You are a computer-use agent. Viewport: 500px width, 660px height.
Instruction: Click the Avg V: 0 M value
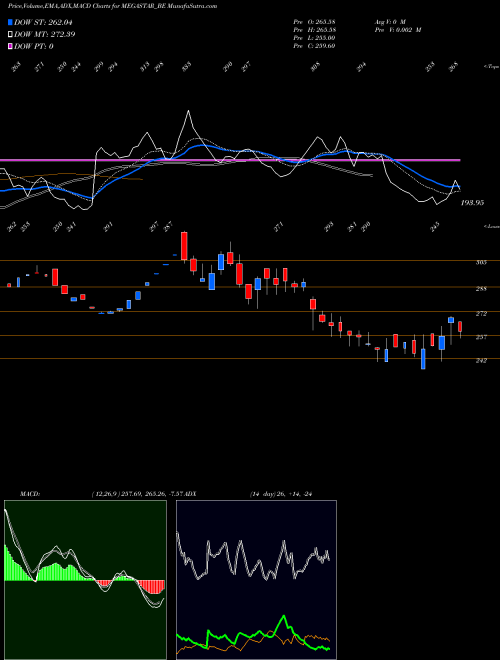pos(389,21)
